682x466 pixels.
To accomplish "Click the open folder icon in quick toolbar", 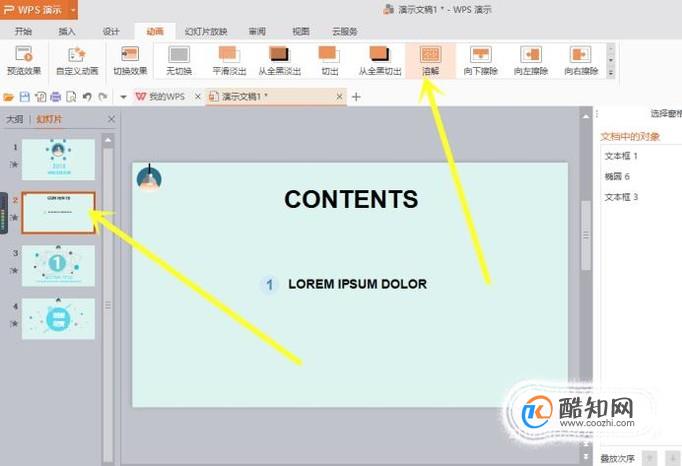I will click(9, 97).
